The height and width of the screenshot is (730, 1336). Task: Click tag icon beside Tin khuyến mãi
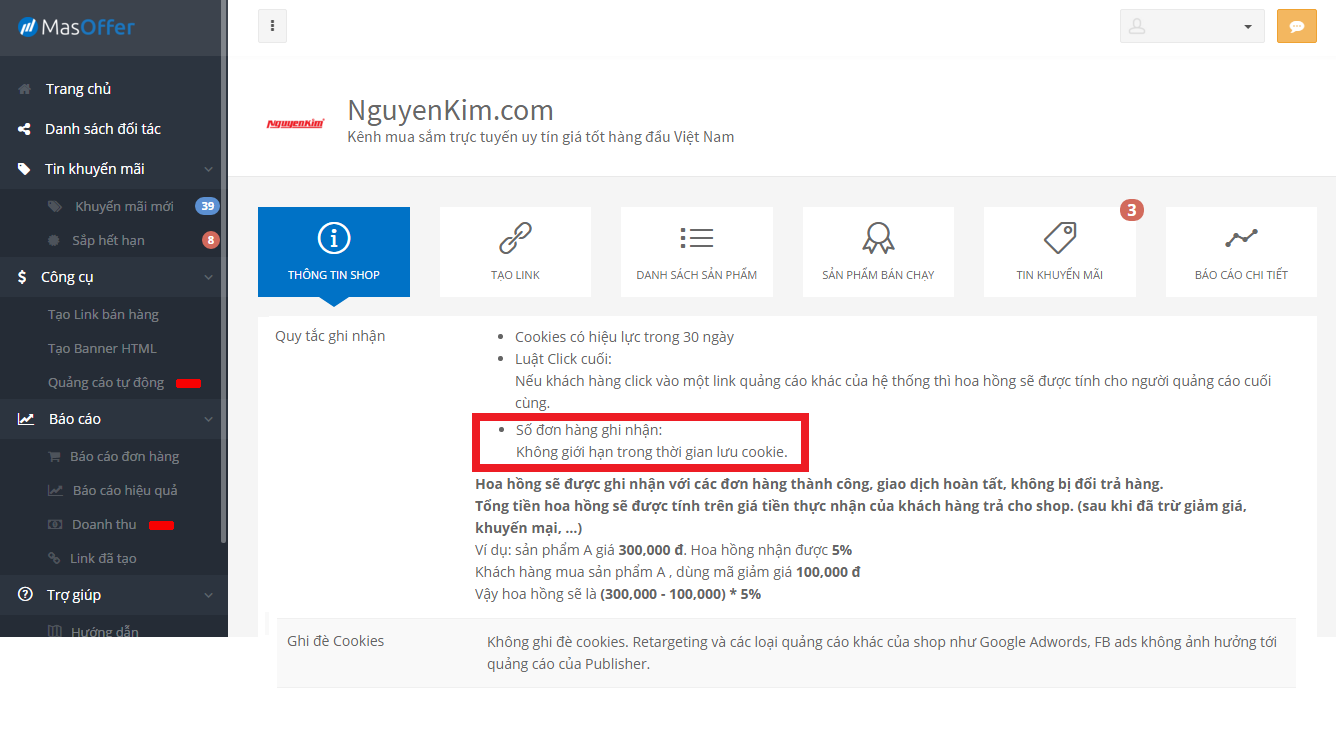pyautogui.click(x=25, y=169)
